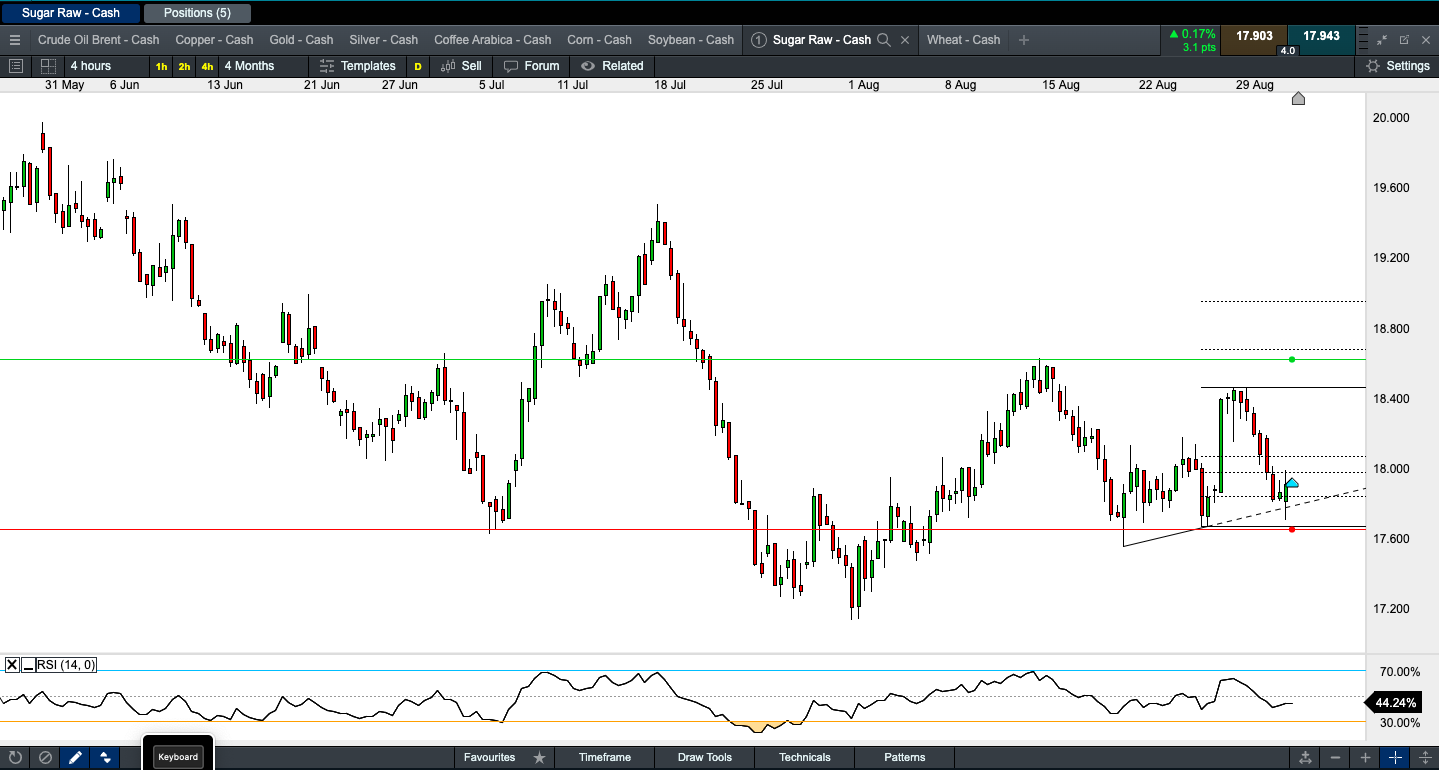Image resolution: width=1439 pixels, height=770 pixels.
Task: Add a new chart tab with the plus icon
Action: [1024, 40]
